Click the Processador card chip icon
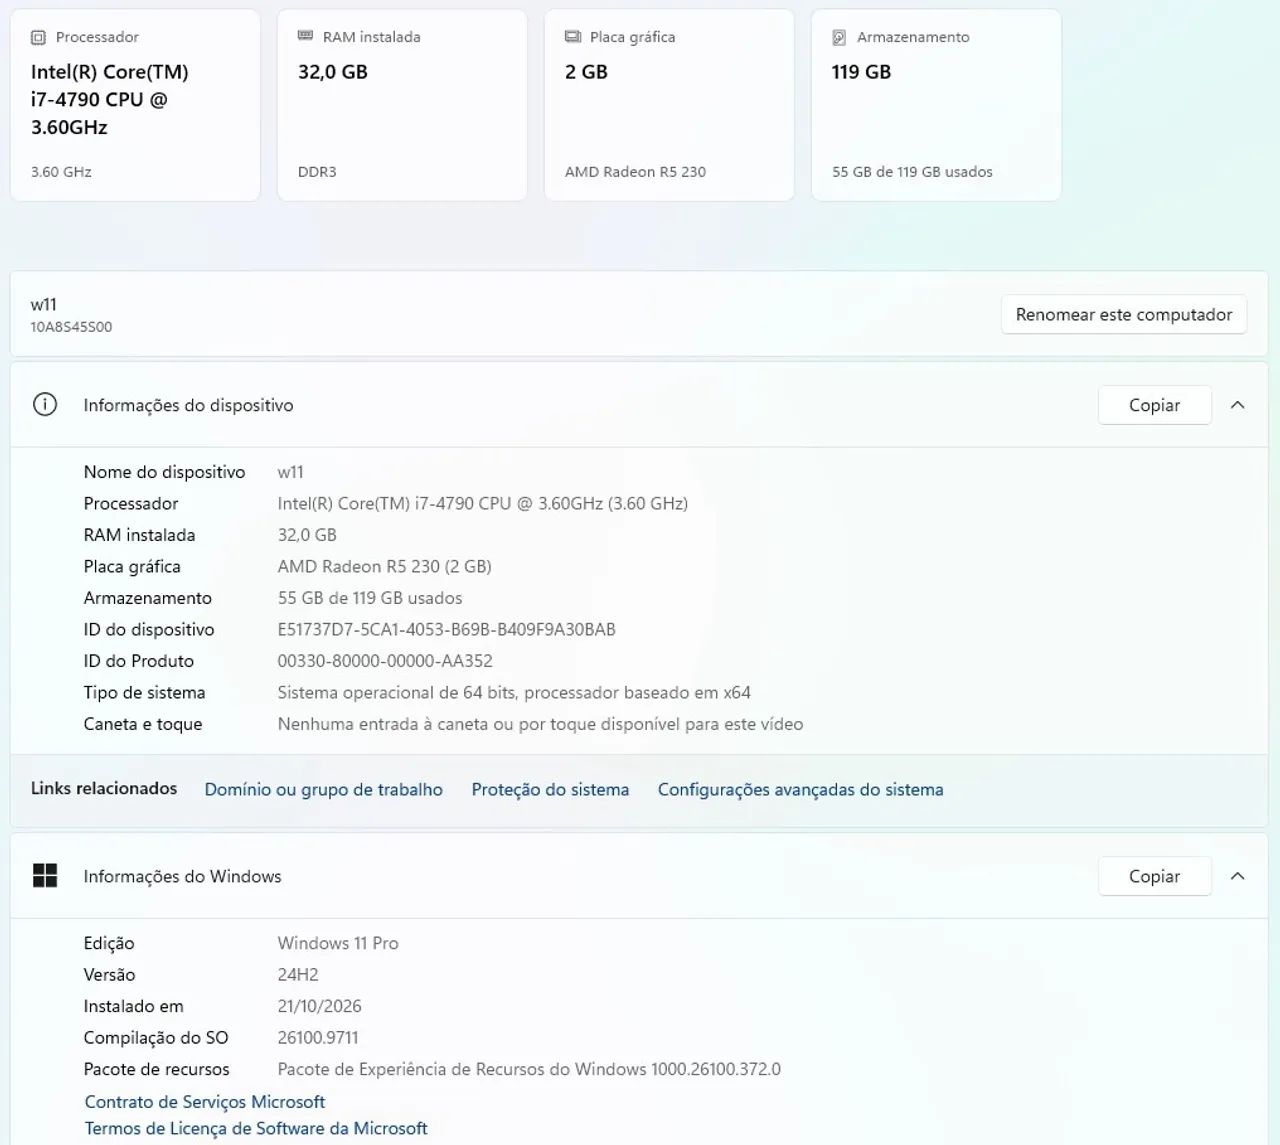Image resolution: width=1280 pixels, height=1145 pixels. (x=38, y=37)
